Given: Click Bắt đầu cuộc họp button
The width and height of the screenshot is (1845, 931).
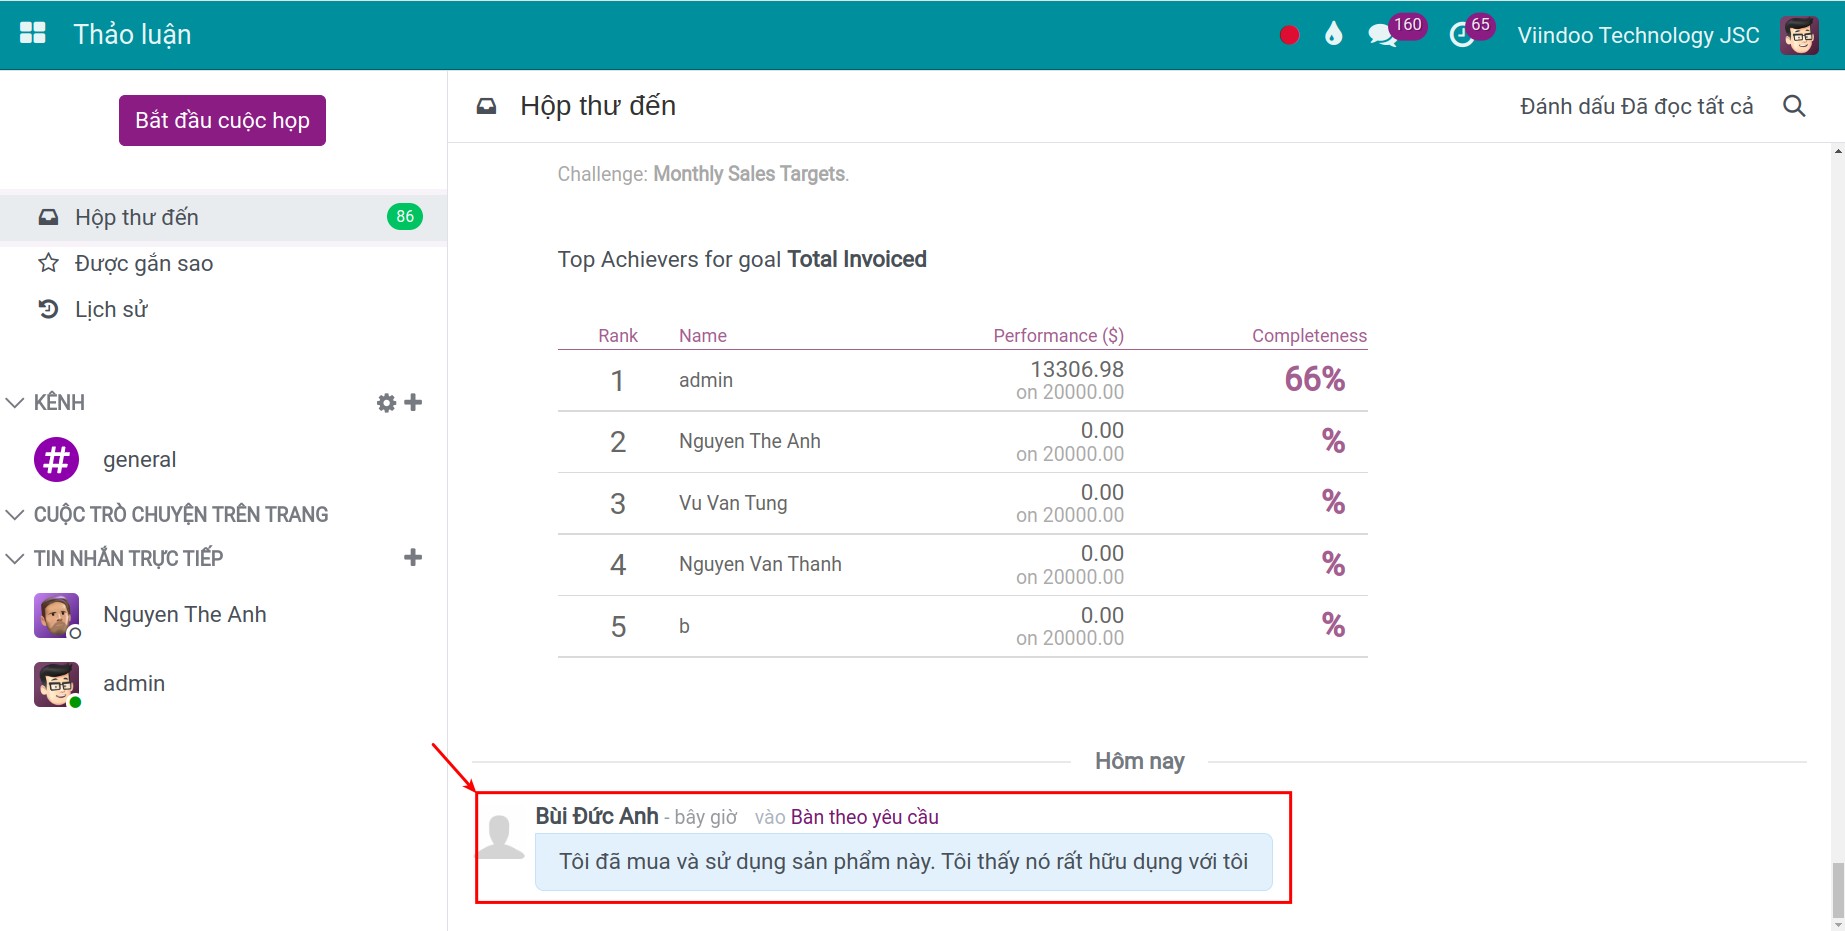Looking at the screenshot, I should 222,120.
